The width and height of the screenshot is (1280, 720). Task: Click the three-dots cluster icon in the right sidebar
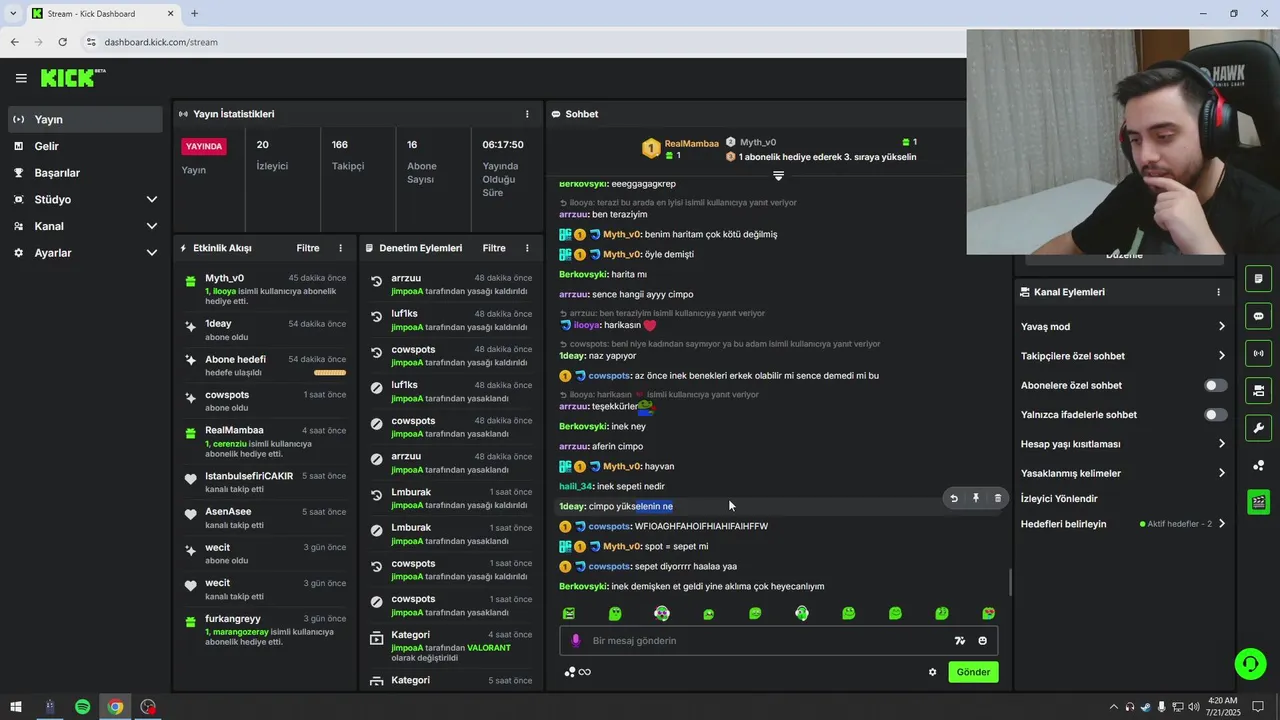[x=1258, y=465]
